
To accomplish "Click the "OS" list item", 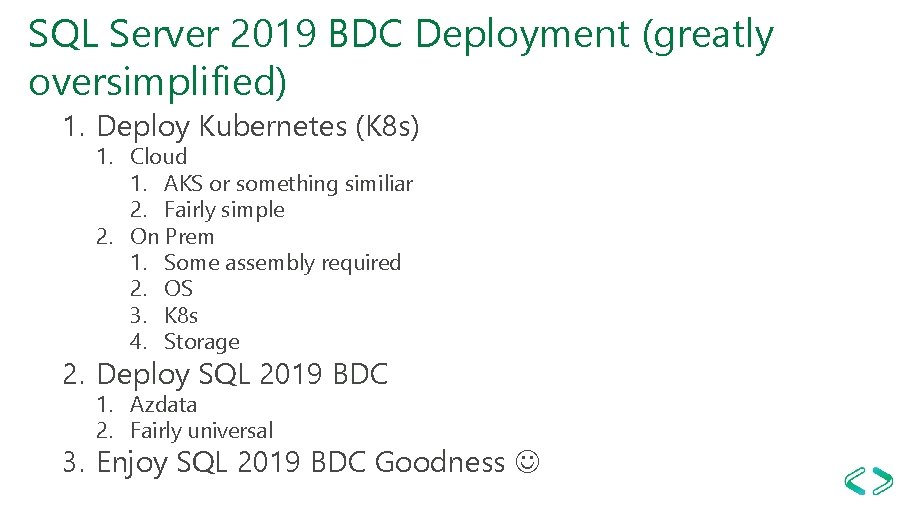I will point(178,289).
